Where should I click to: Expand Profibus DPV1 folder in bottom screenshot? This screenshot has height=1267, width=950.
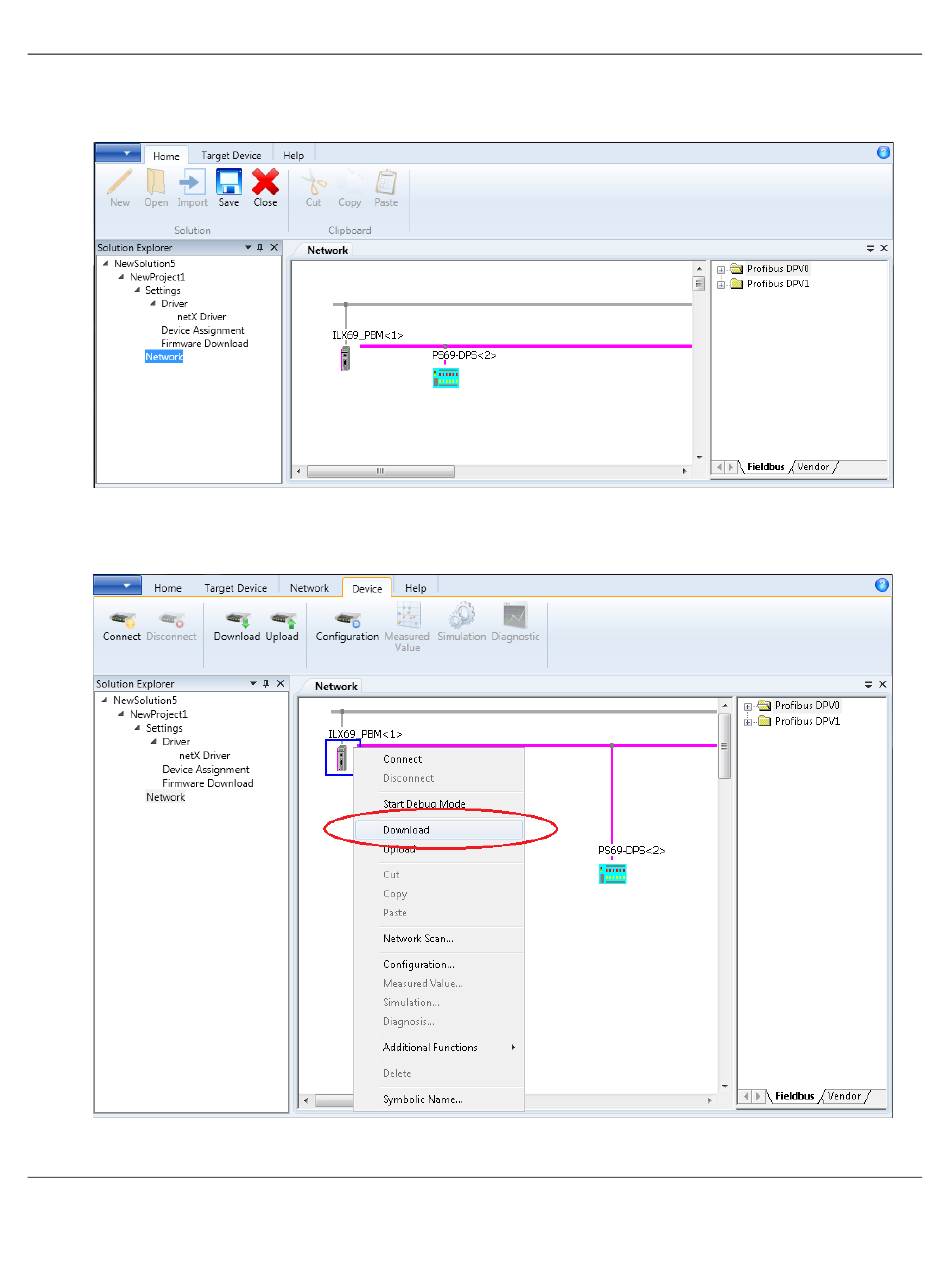tap(748, 721)
